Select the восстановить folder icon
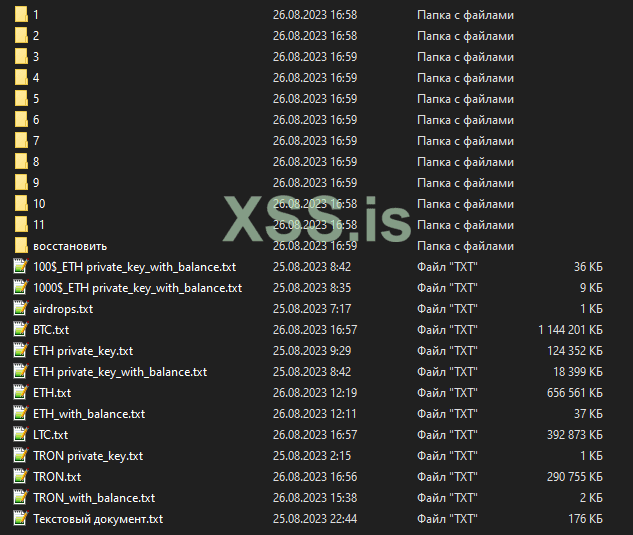 pos(21,246)
